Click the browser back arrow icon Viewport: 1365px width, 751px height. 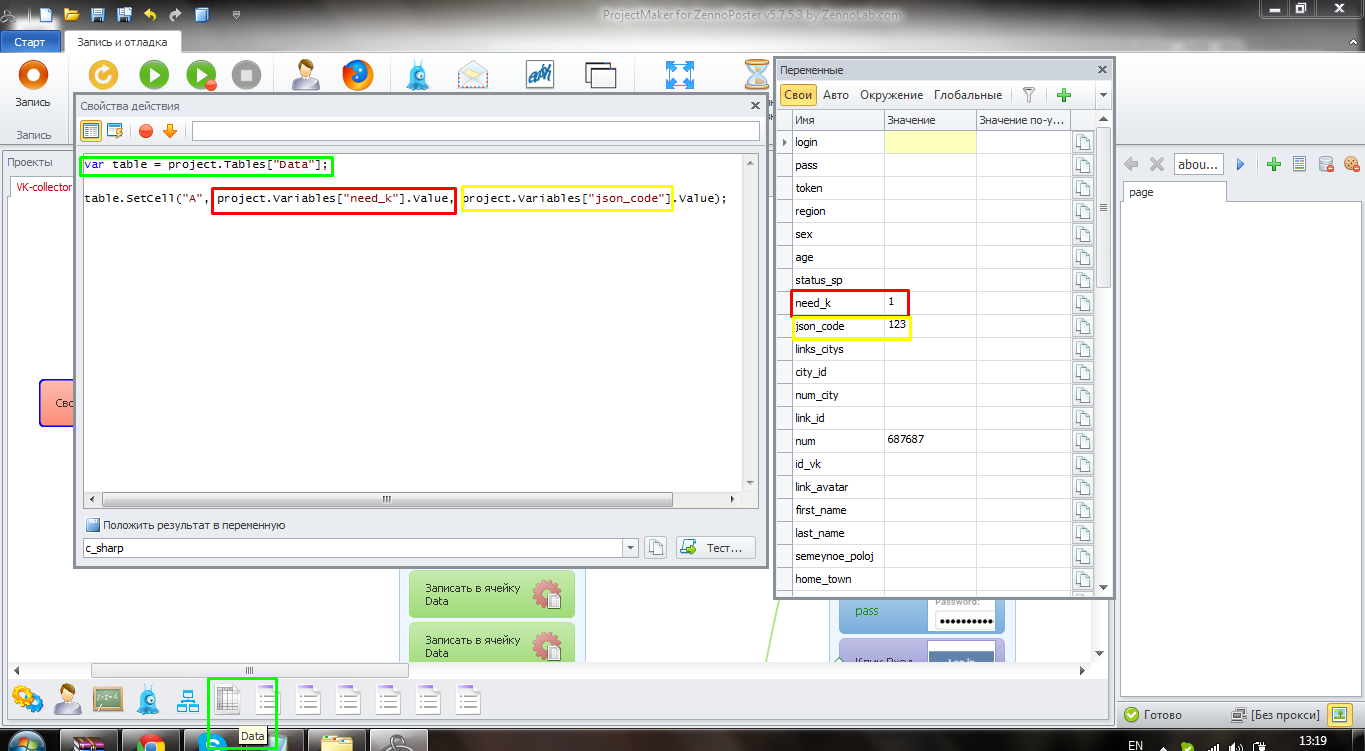coord(1132,164)
